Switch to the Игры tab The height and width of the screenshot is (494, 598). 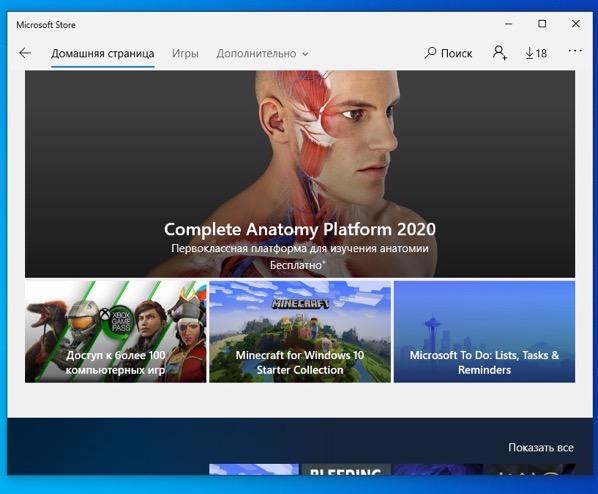(185, 53)
